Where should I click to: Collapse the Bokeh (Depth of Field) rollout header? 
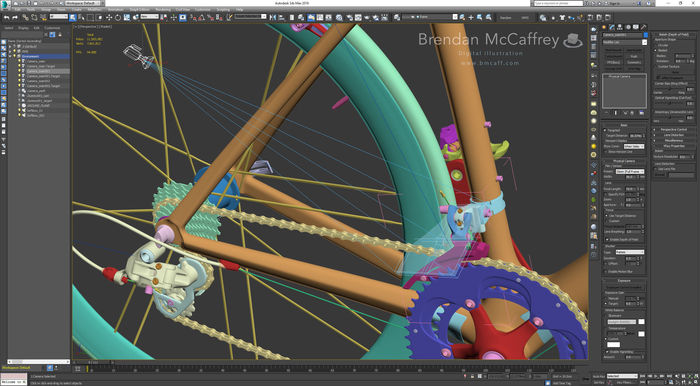pos(674,34)
